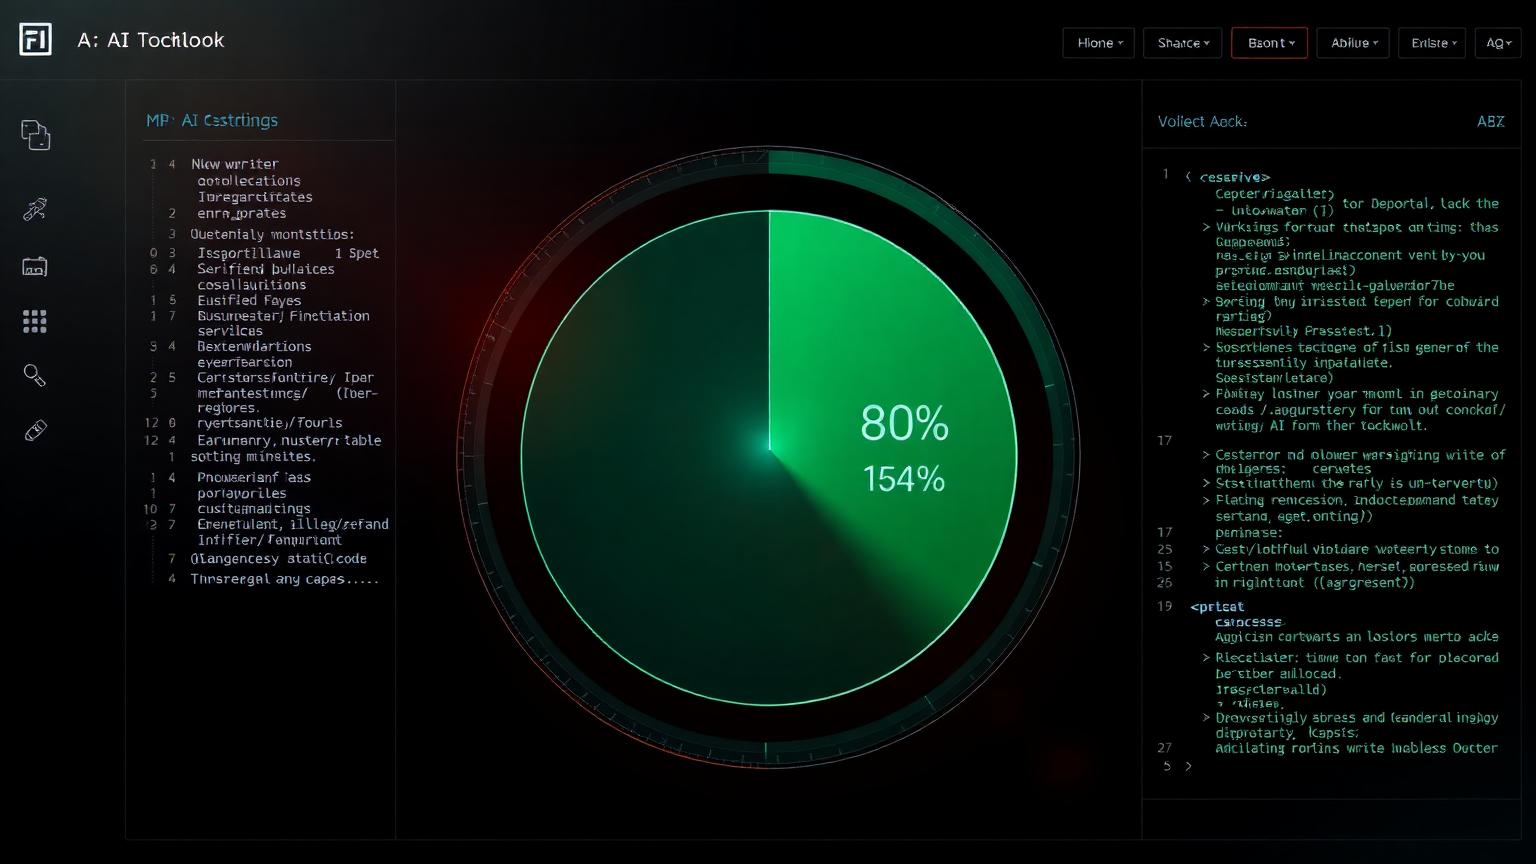1536x864 pixels.
Task: Click '1 Spet' in the Issportlllawe row
Action: [357, 253]
